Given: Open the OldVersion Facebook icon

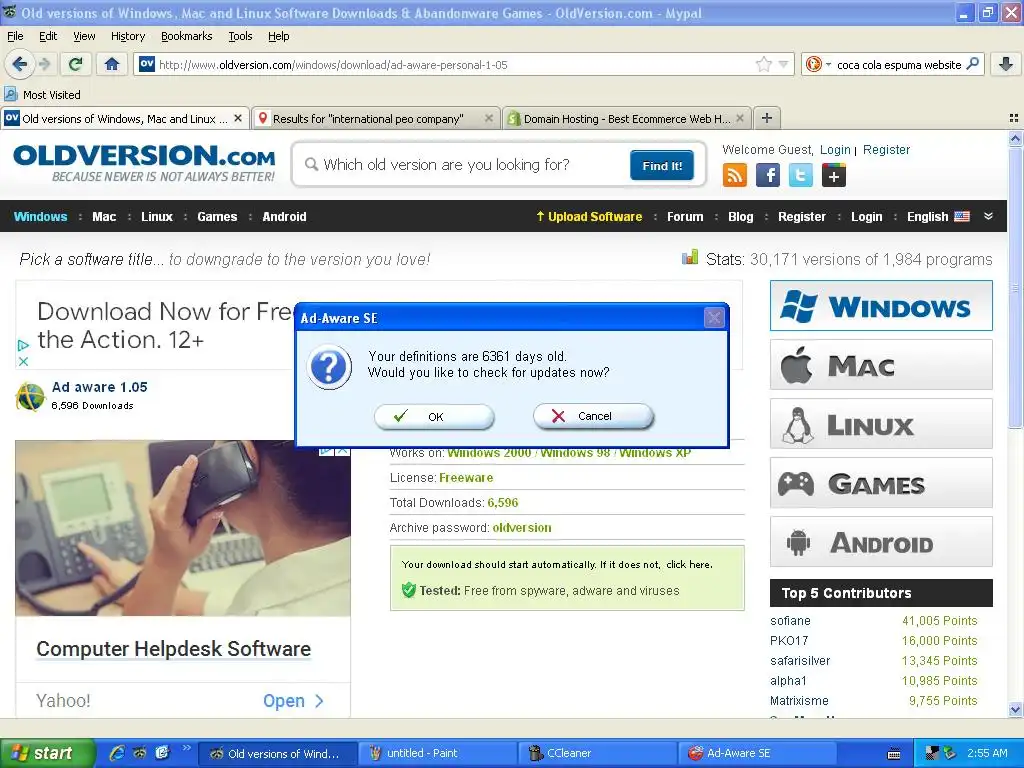Looking at the screenshot, I should 768,175.
